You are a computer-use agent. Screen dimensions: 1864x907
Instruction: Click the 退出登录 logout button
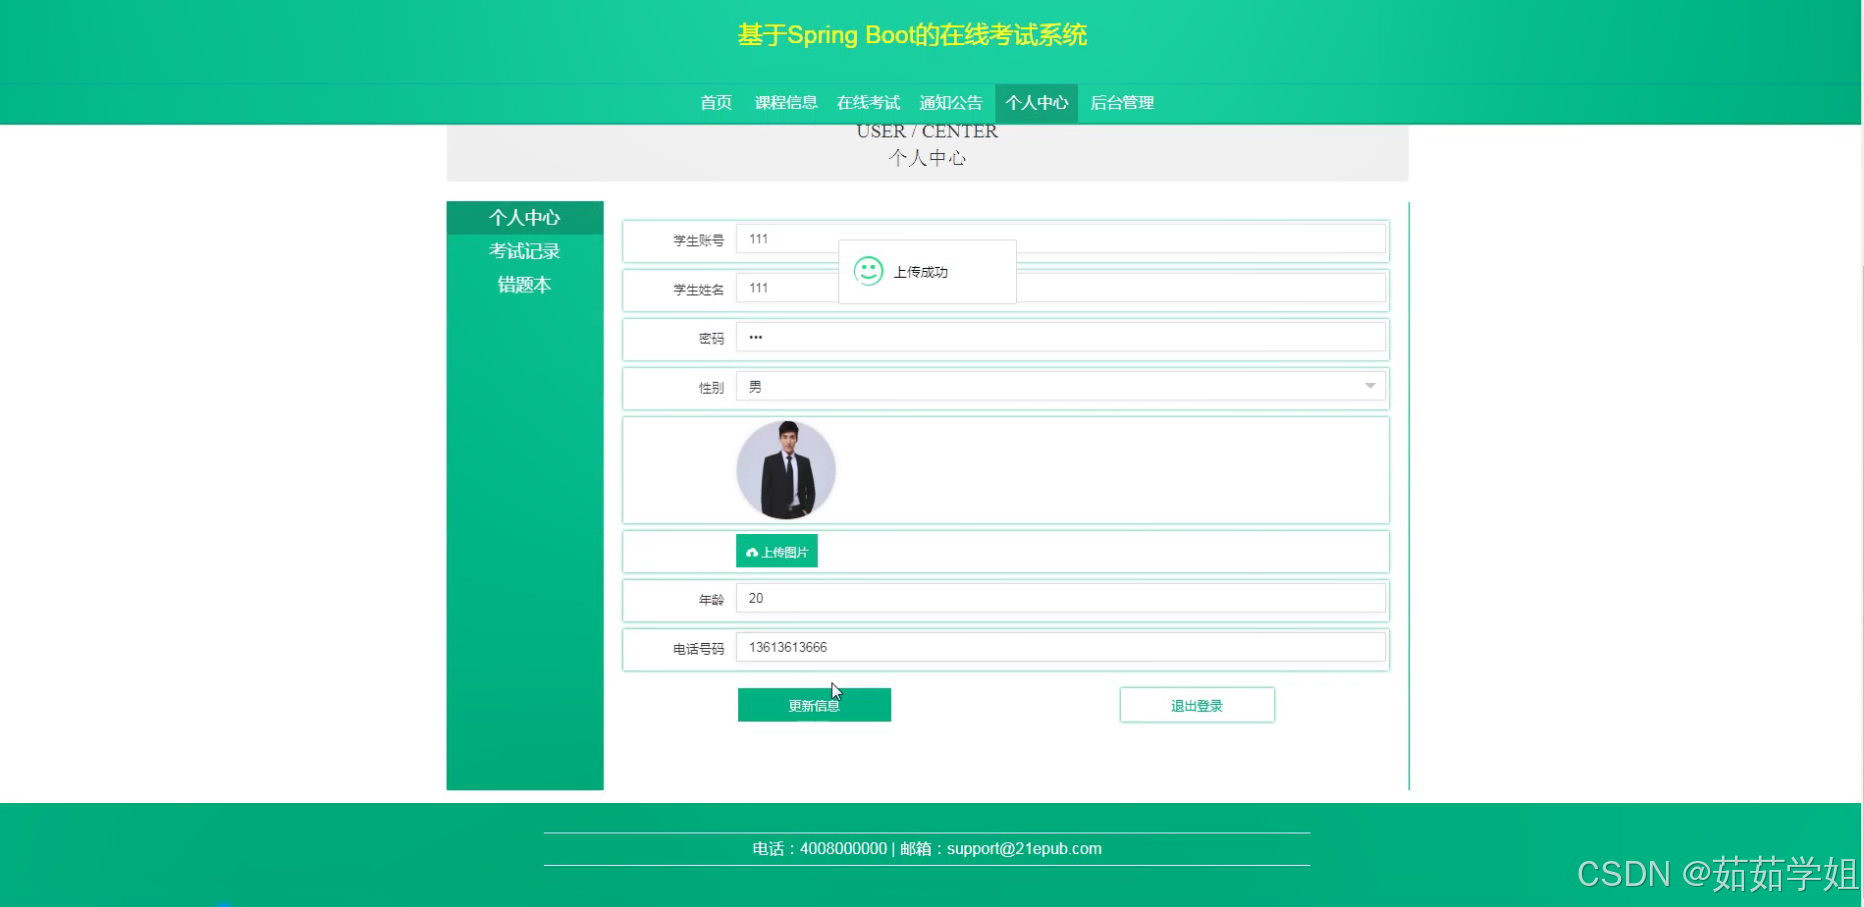[1196, 704]
